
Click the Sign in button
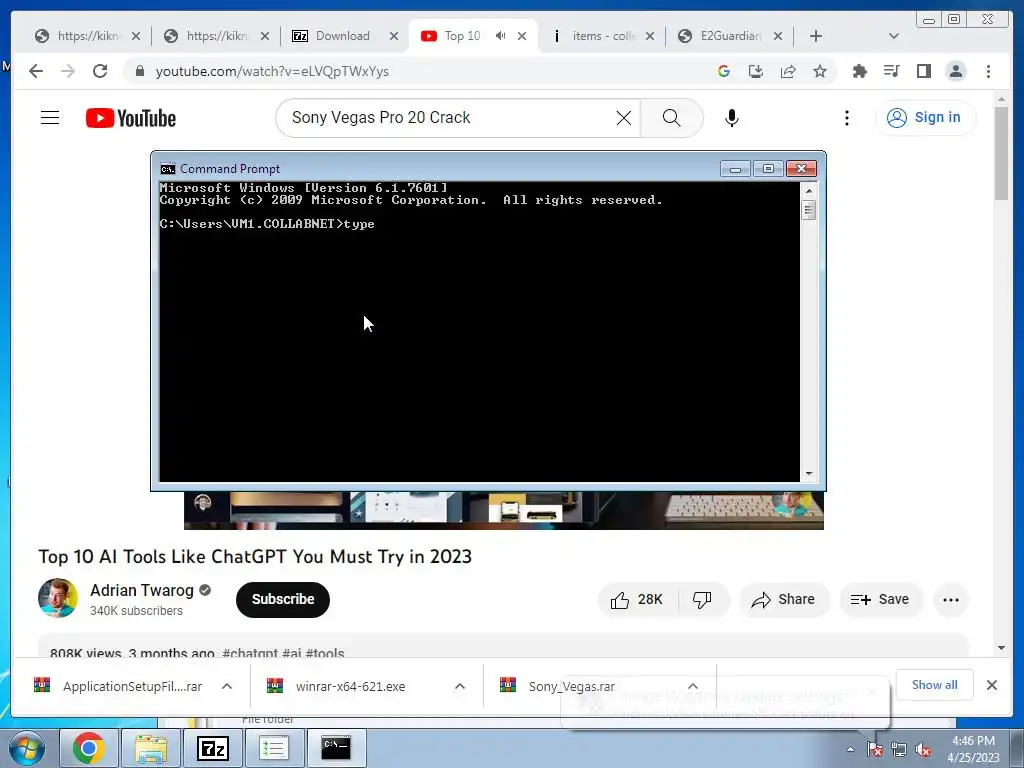tap(925, 118)
